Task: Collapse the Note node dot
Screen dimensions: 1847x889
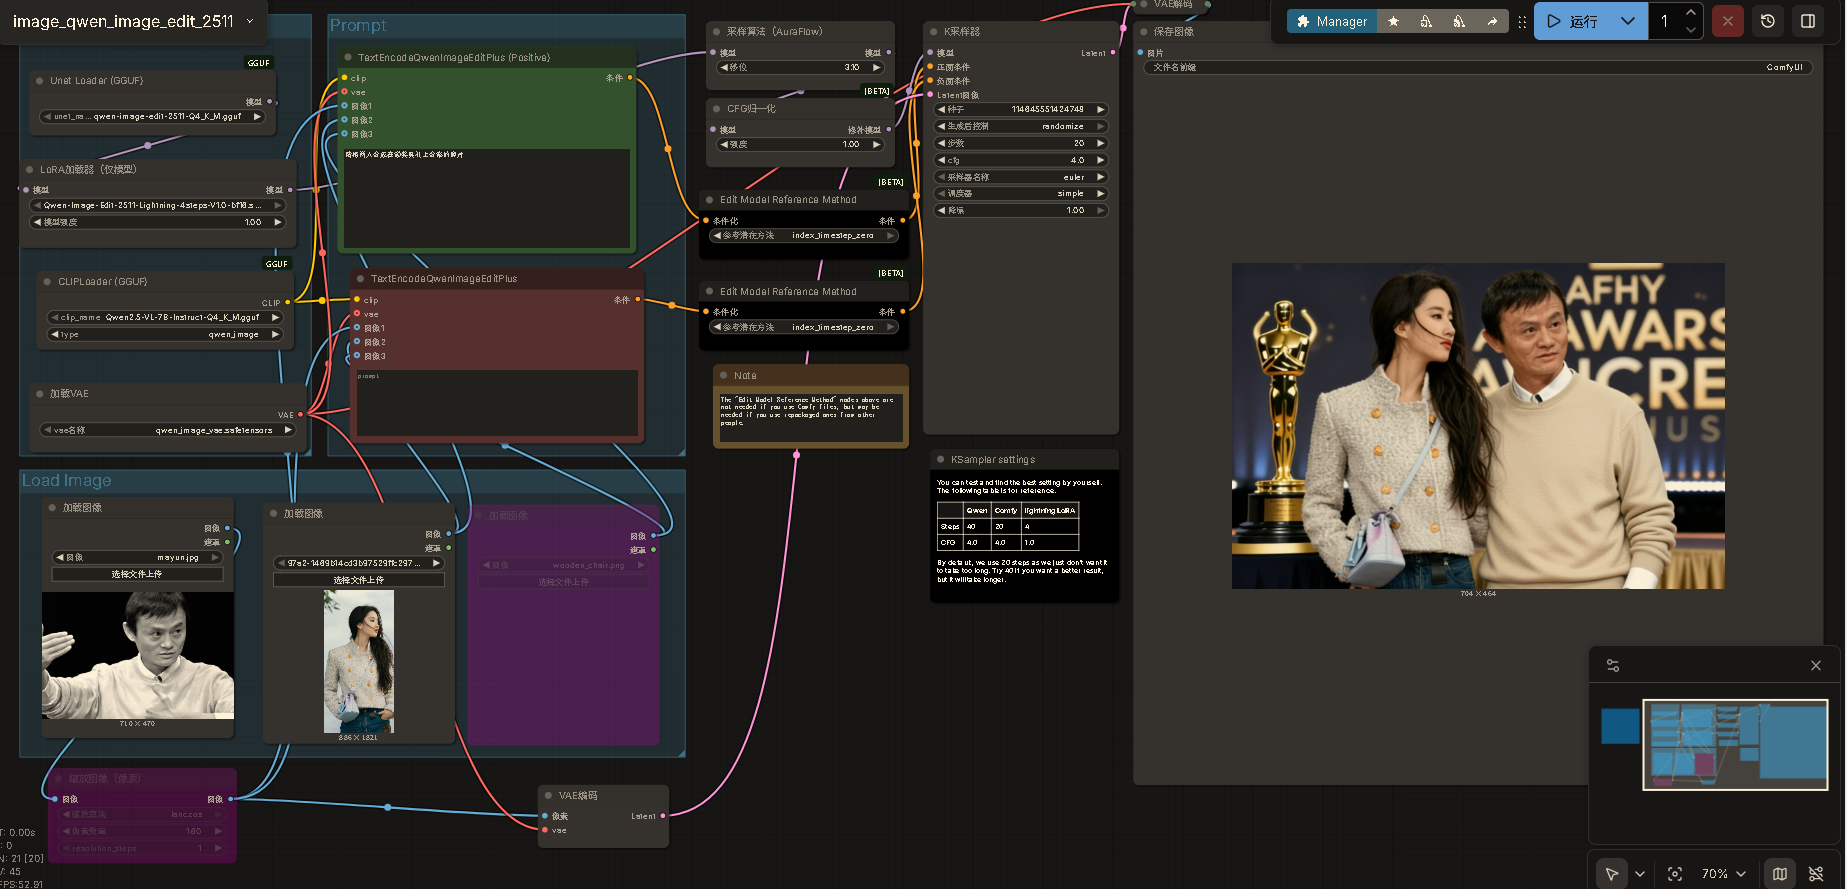Action: pyautogui.click(x=724, y=376)
